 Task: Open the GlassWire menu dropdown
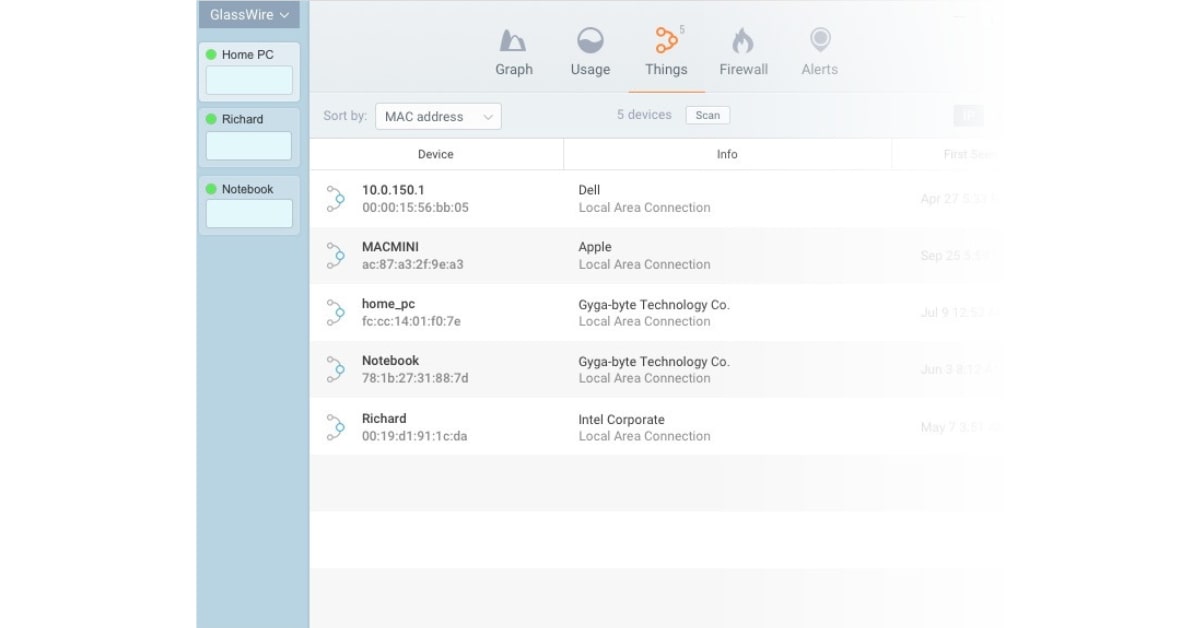249,15
